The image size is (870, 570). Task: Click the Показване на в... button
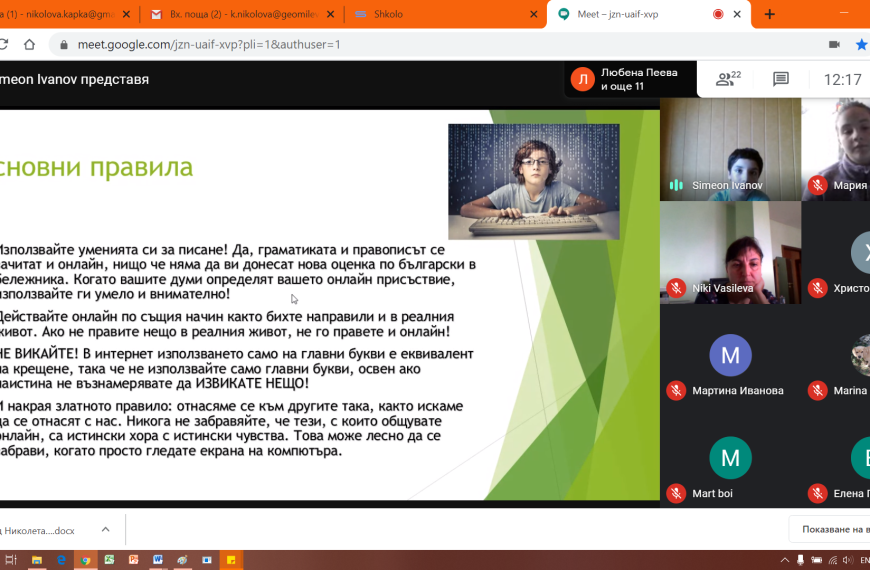(830, 529)
